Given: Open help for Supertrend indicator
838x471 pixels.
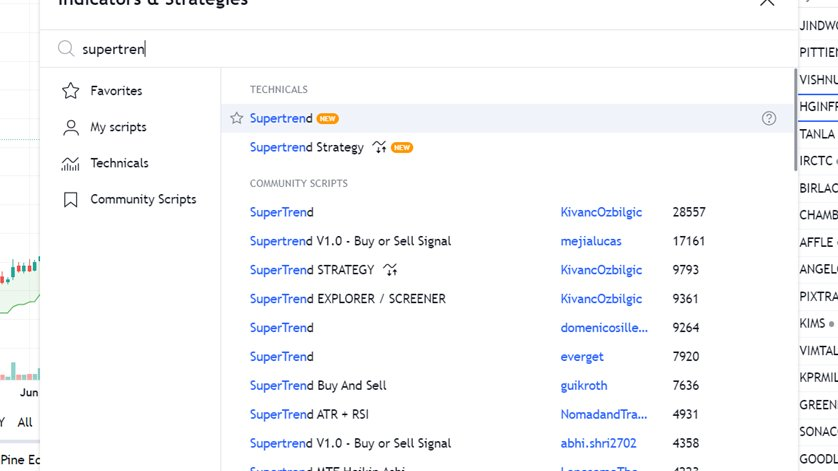Looking at the screenshot, I should click(x=769, y=118).
